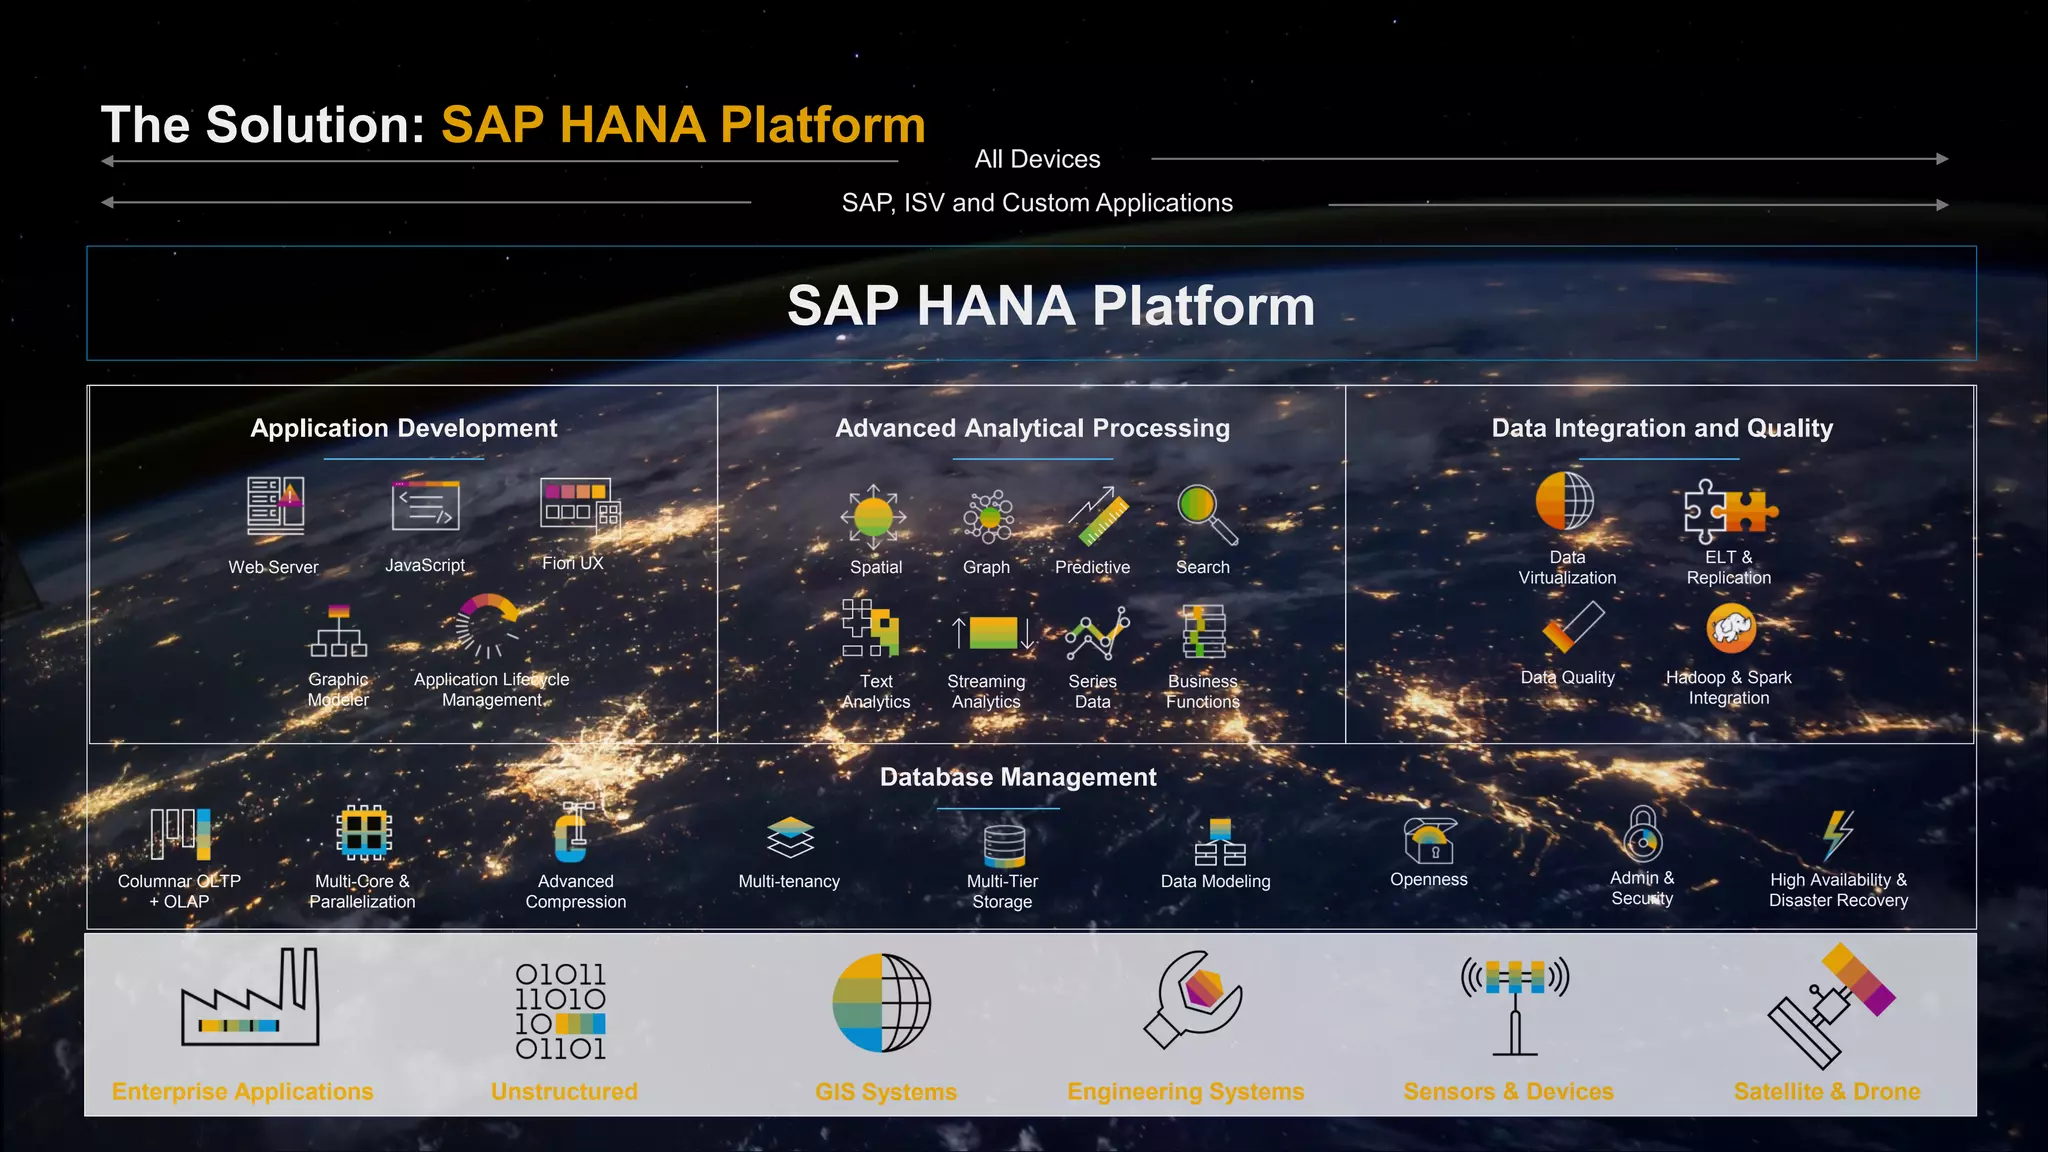Viewport: 2048px width, 1152px height.
Task: Click the 'Enterprise Applications' label
Action: (x=242, y=1091)
